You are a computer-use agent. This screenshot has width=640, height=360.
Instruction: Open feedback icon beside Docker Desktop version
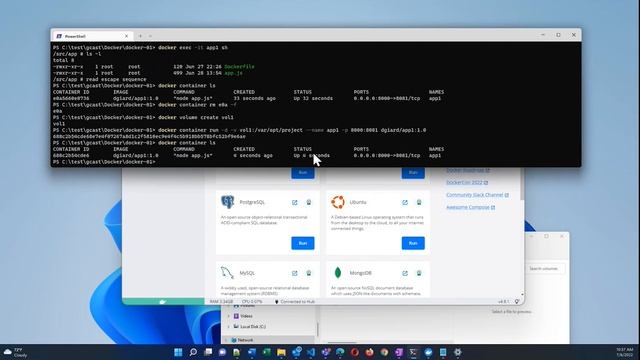tap(517, 302)
